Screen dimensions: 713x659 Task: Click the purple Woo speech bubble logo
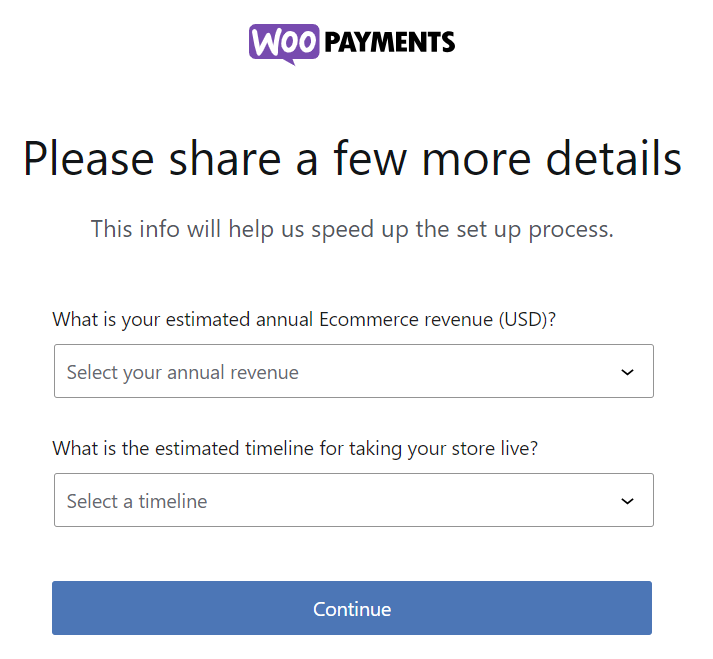[x=284, y=43]
